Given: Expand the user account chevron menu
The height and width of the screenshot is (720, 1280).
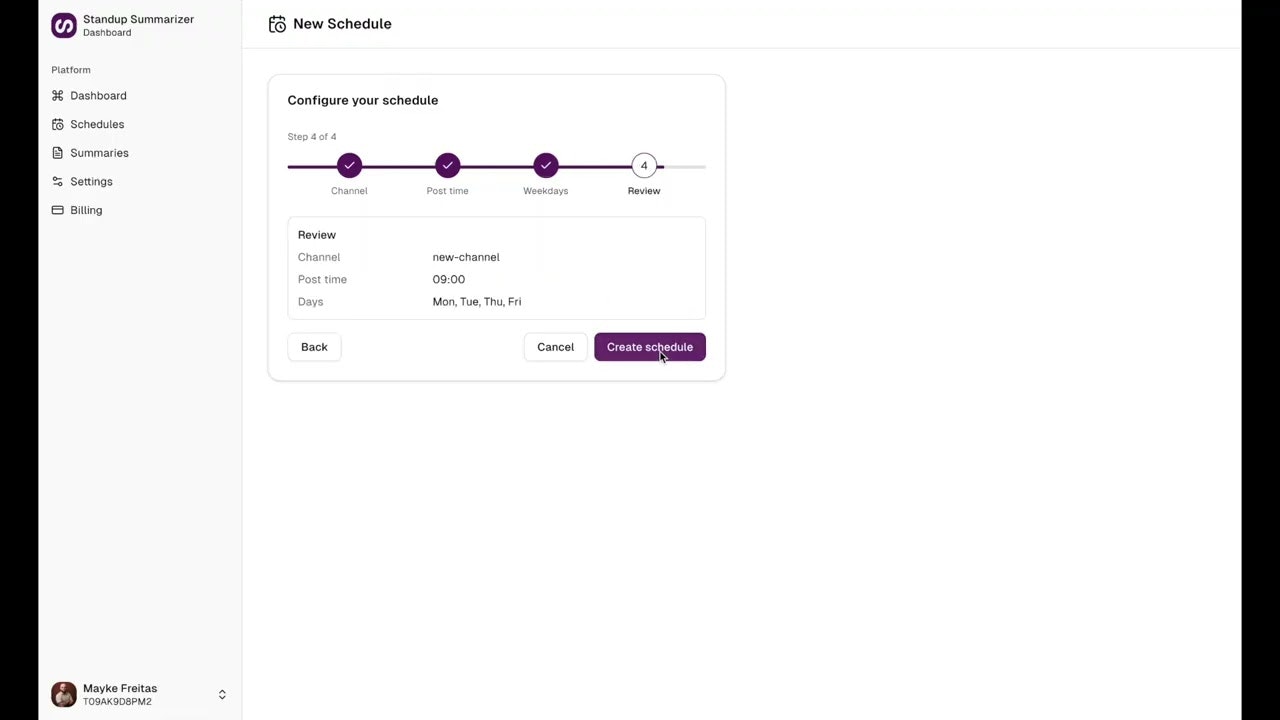Looking at the screenshot, I should point(222,694).
